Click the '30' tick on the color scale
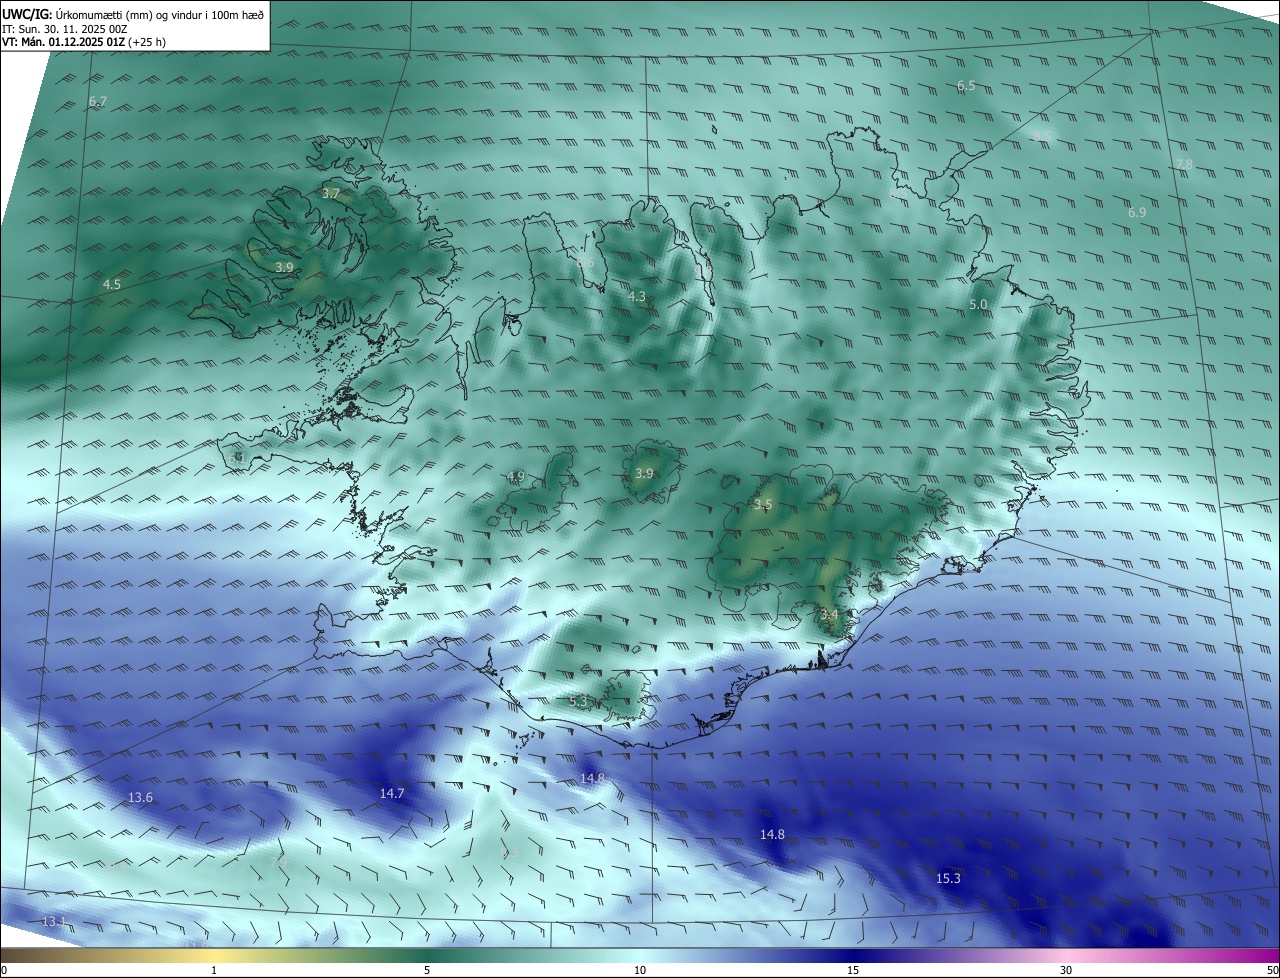The width and height of the screenshot is (1280, 978). [x=1066, y=970]
